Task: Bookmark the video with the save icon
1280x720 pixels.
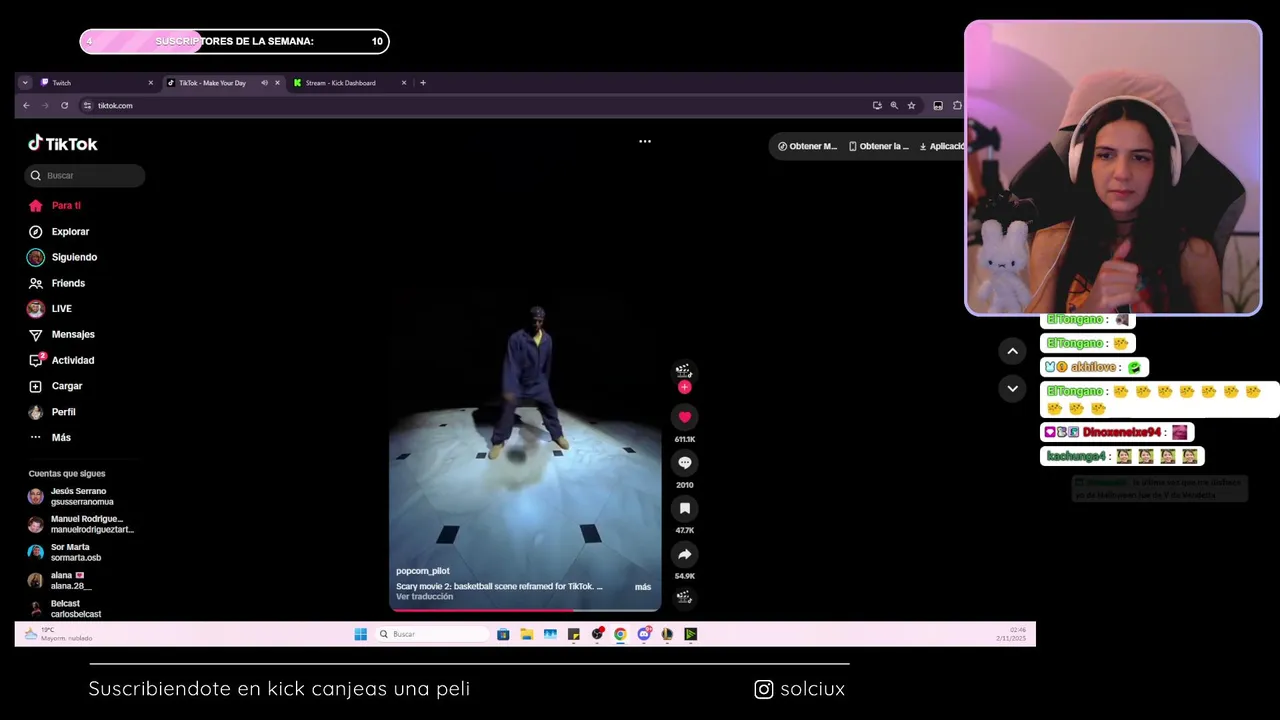Action: point(684,508)
